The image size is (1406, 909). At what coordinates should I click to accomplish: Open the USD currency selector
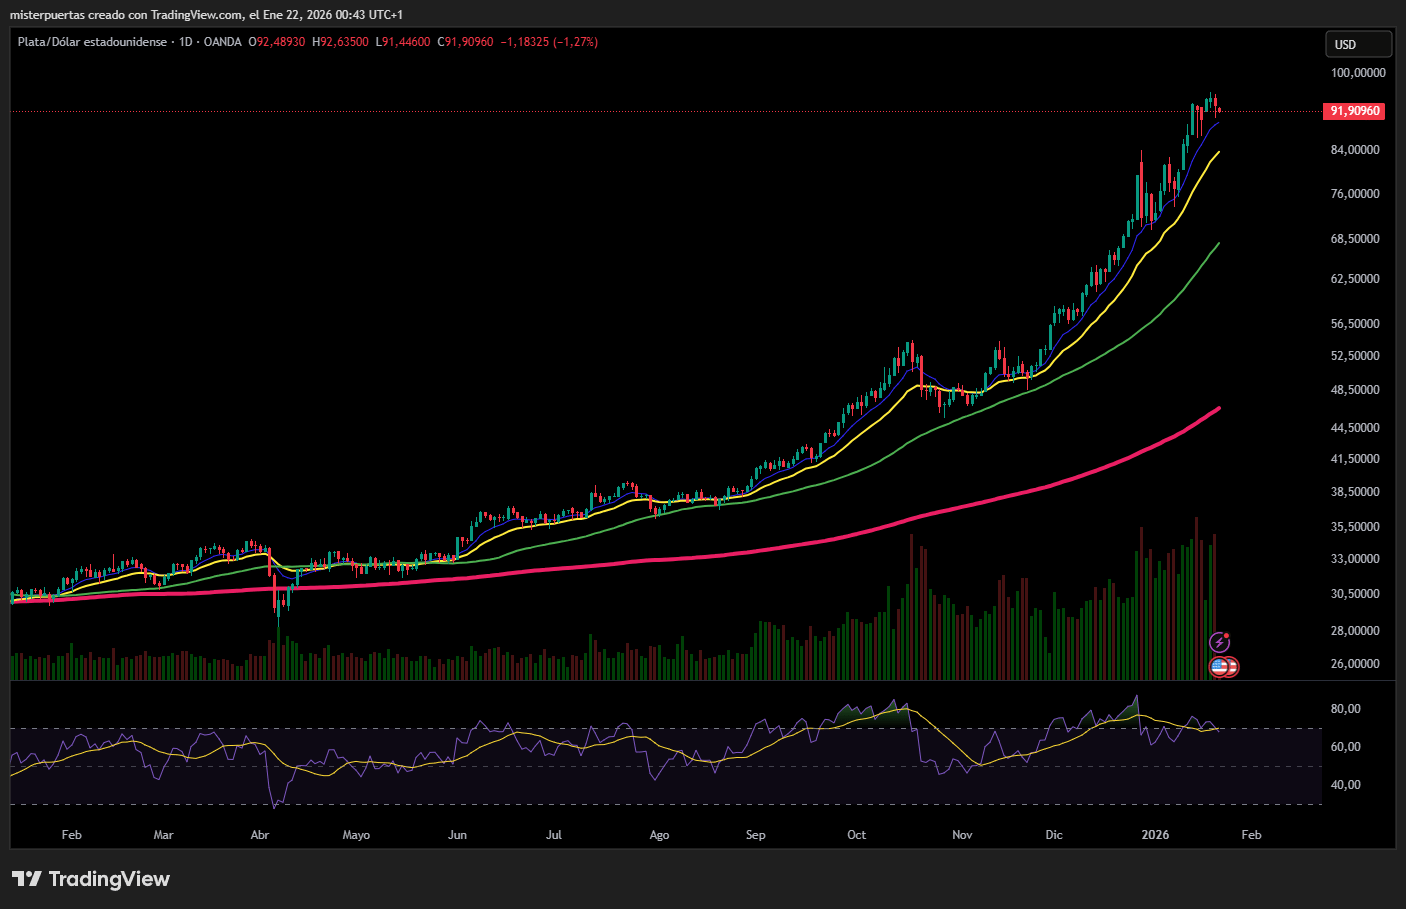pyautogui.click(x=1358, y=44)
